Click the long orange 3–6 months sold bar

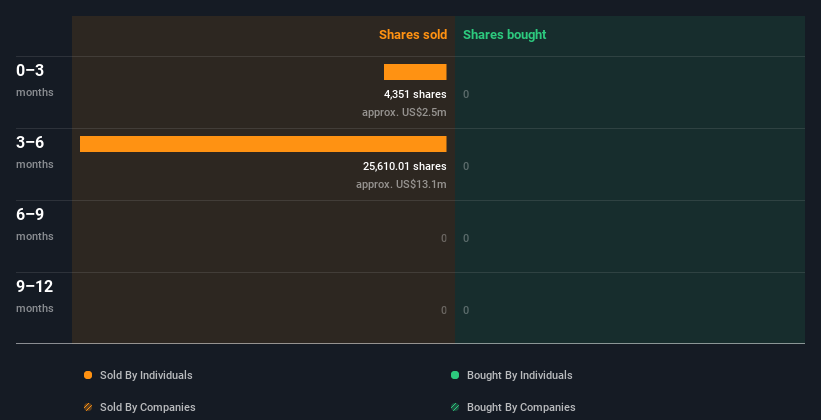(263, 144)
